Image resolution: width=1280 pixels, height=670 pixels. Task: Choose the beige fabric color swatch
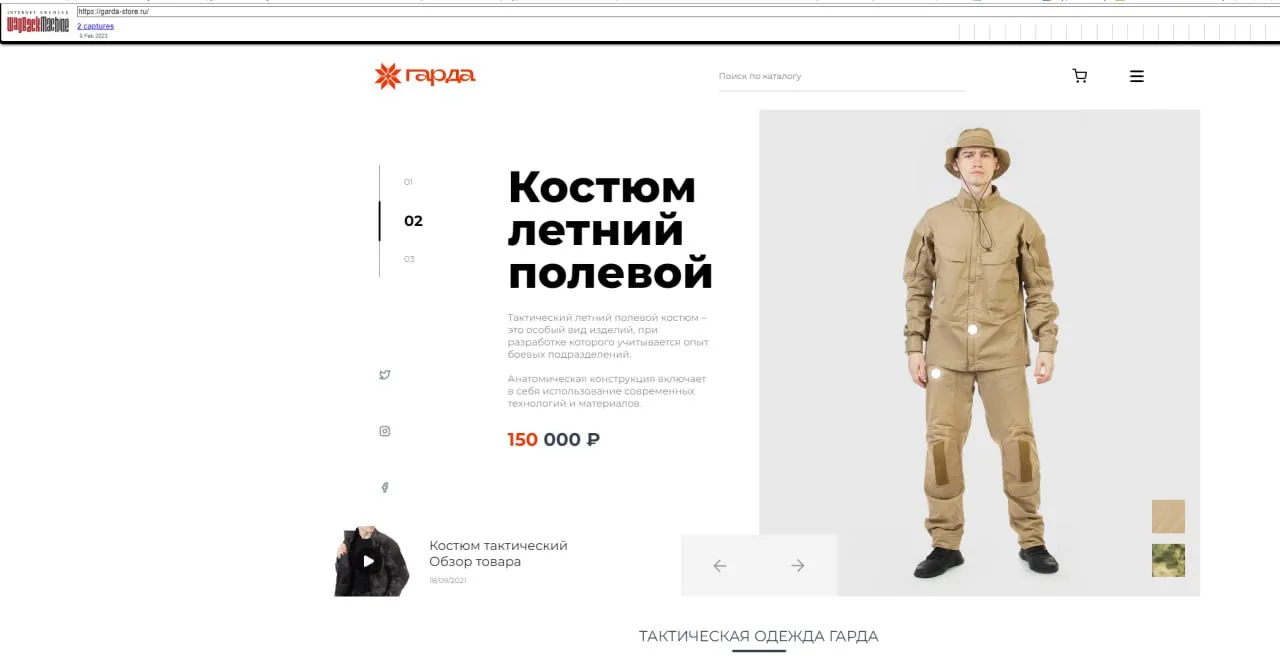(x=1168, y=516)
